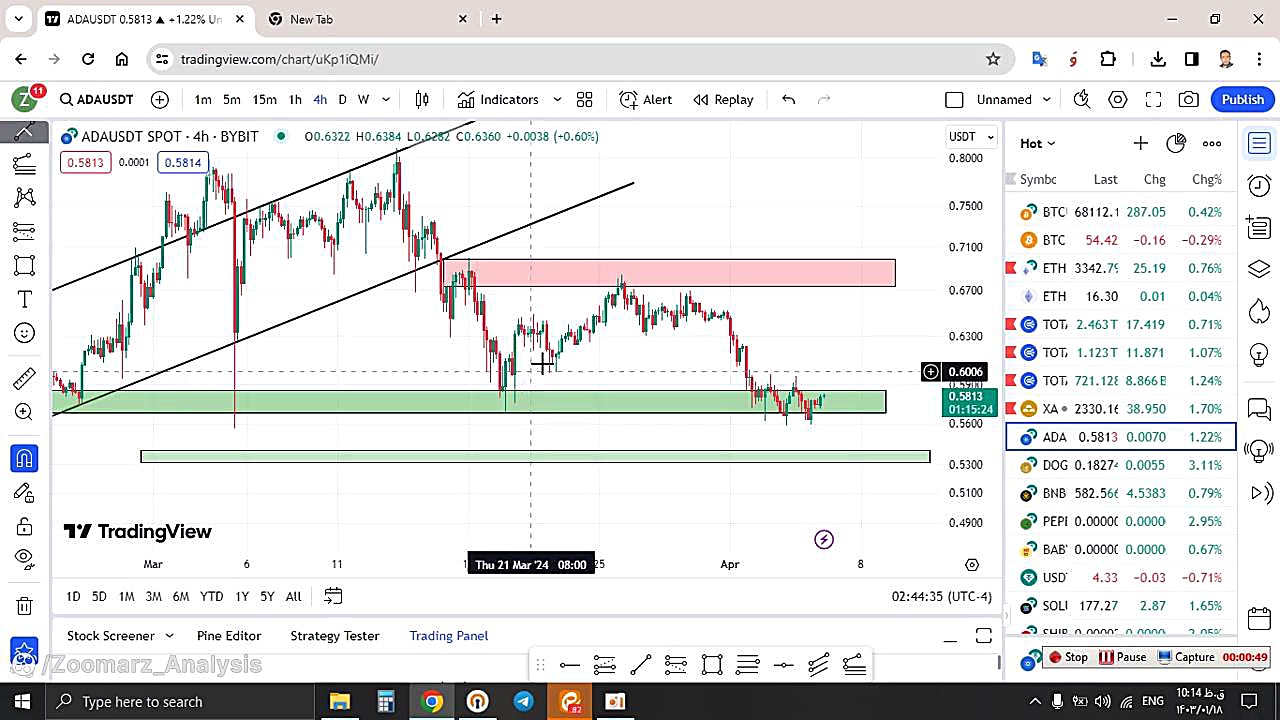Open watchlist advanced view icon

click(1176, 143)
